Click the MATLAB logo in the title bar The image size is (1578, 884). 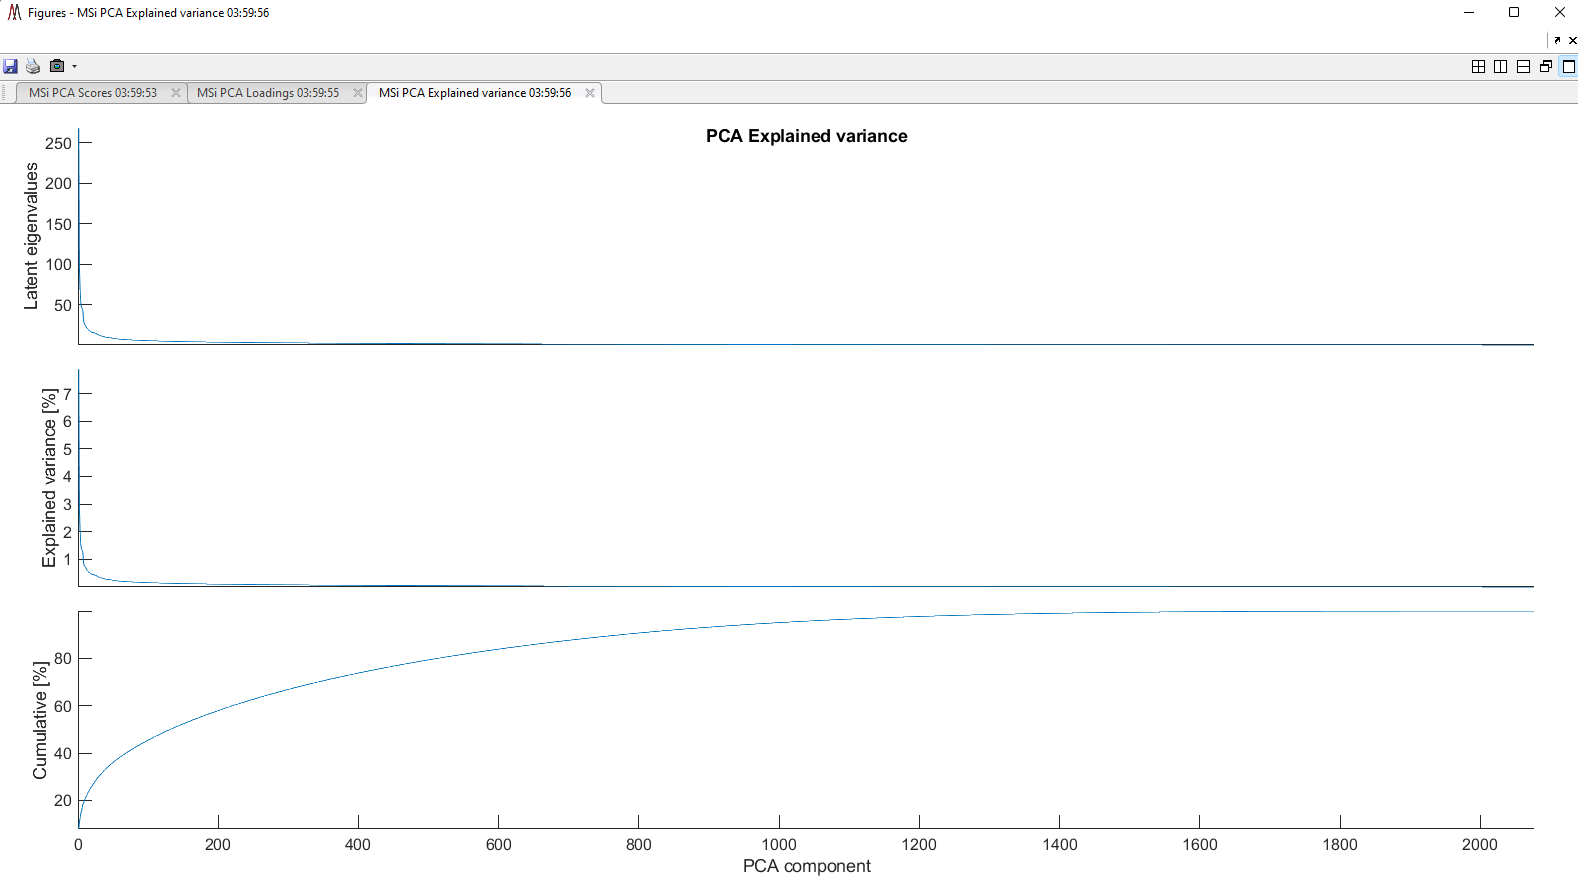[14, 13]
